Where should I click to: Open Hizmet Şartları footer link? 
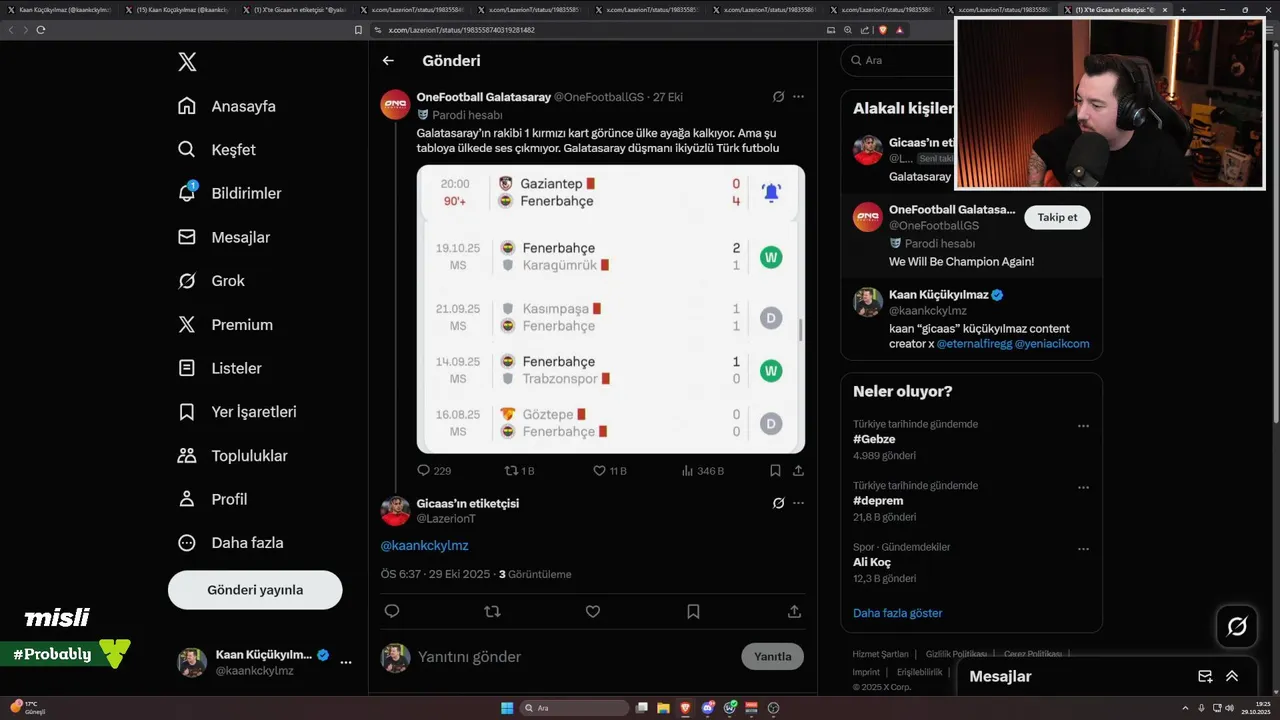point(880,654)
